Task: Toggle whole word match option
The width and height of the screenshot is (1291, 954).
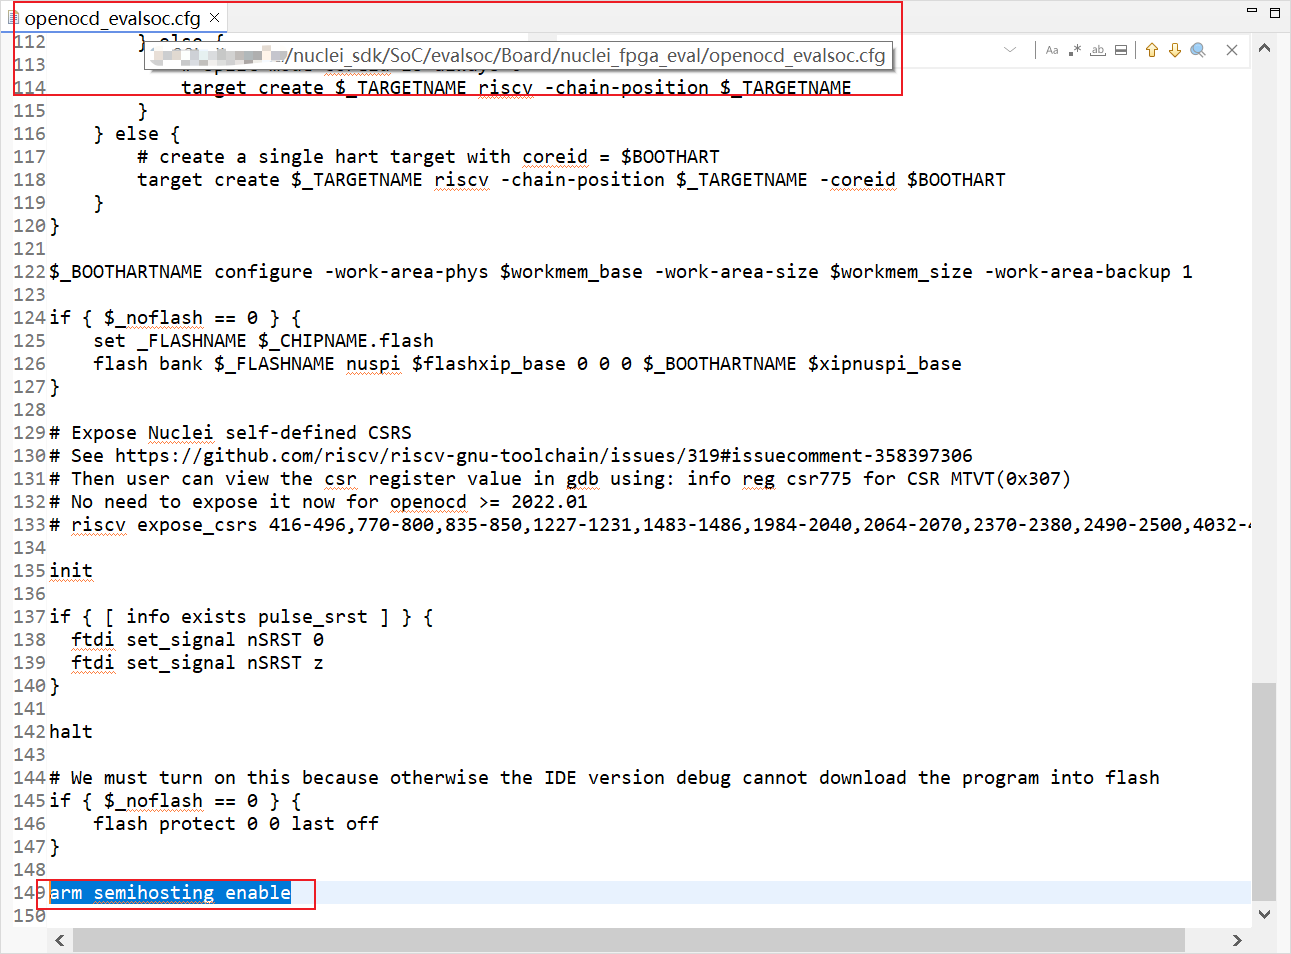Action: point(1098,50)
